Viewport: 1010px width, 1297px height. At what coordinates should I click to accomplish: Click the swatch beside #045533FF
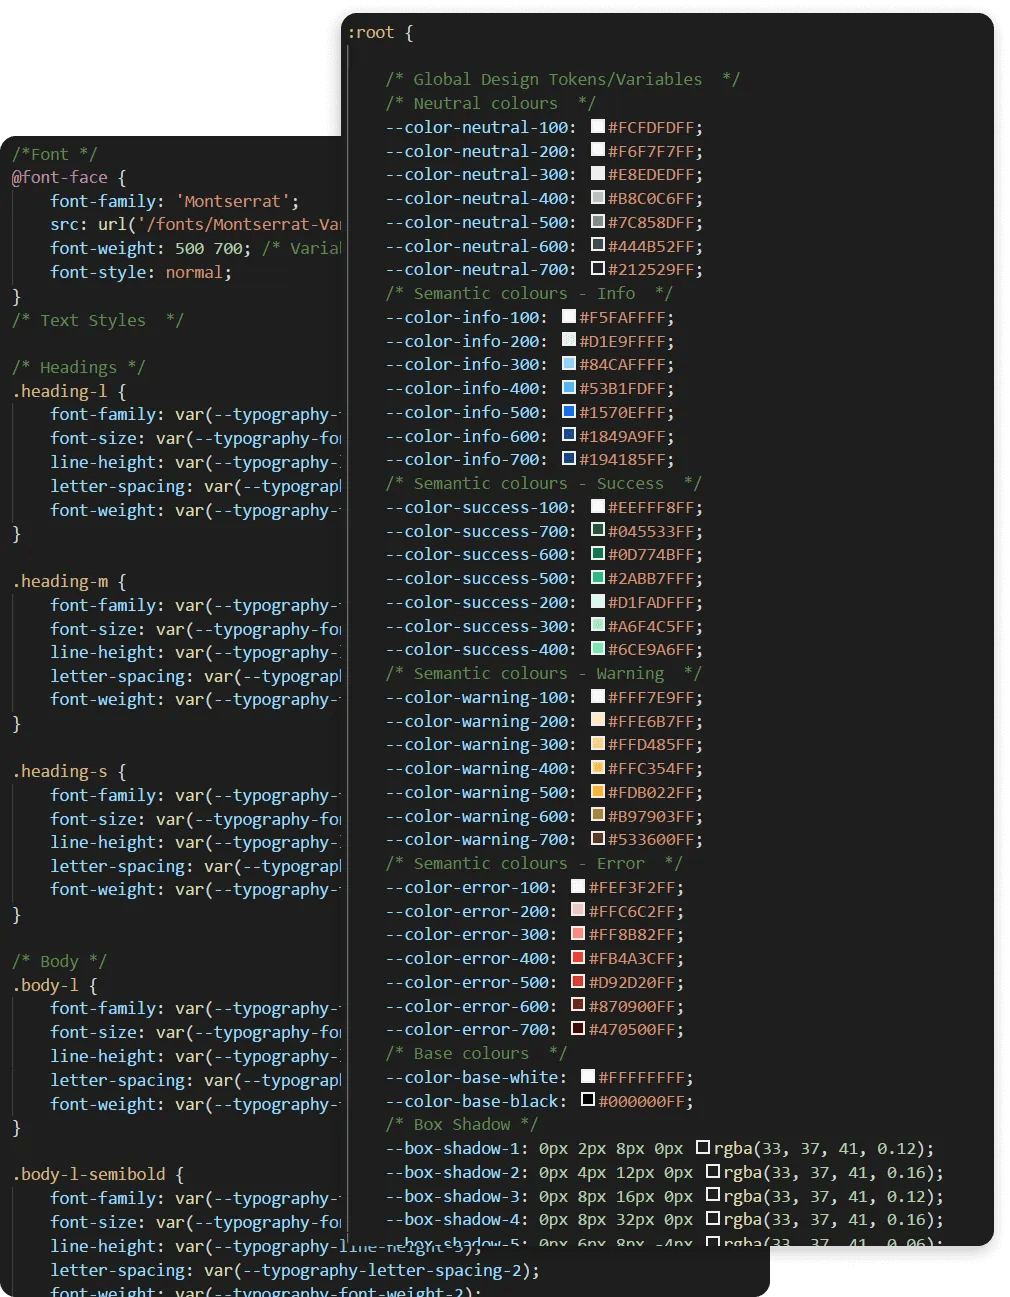pos(598,530)
